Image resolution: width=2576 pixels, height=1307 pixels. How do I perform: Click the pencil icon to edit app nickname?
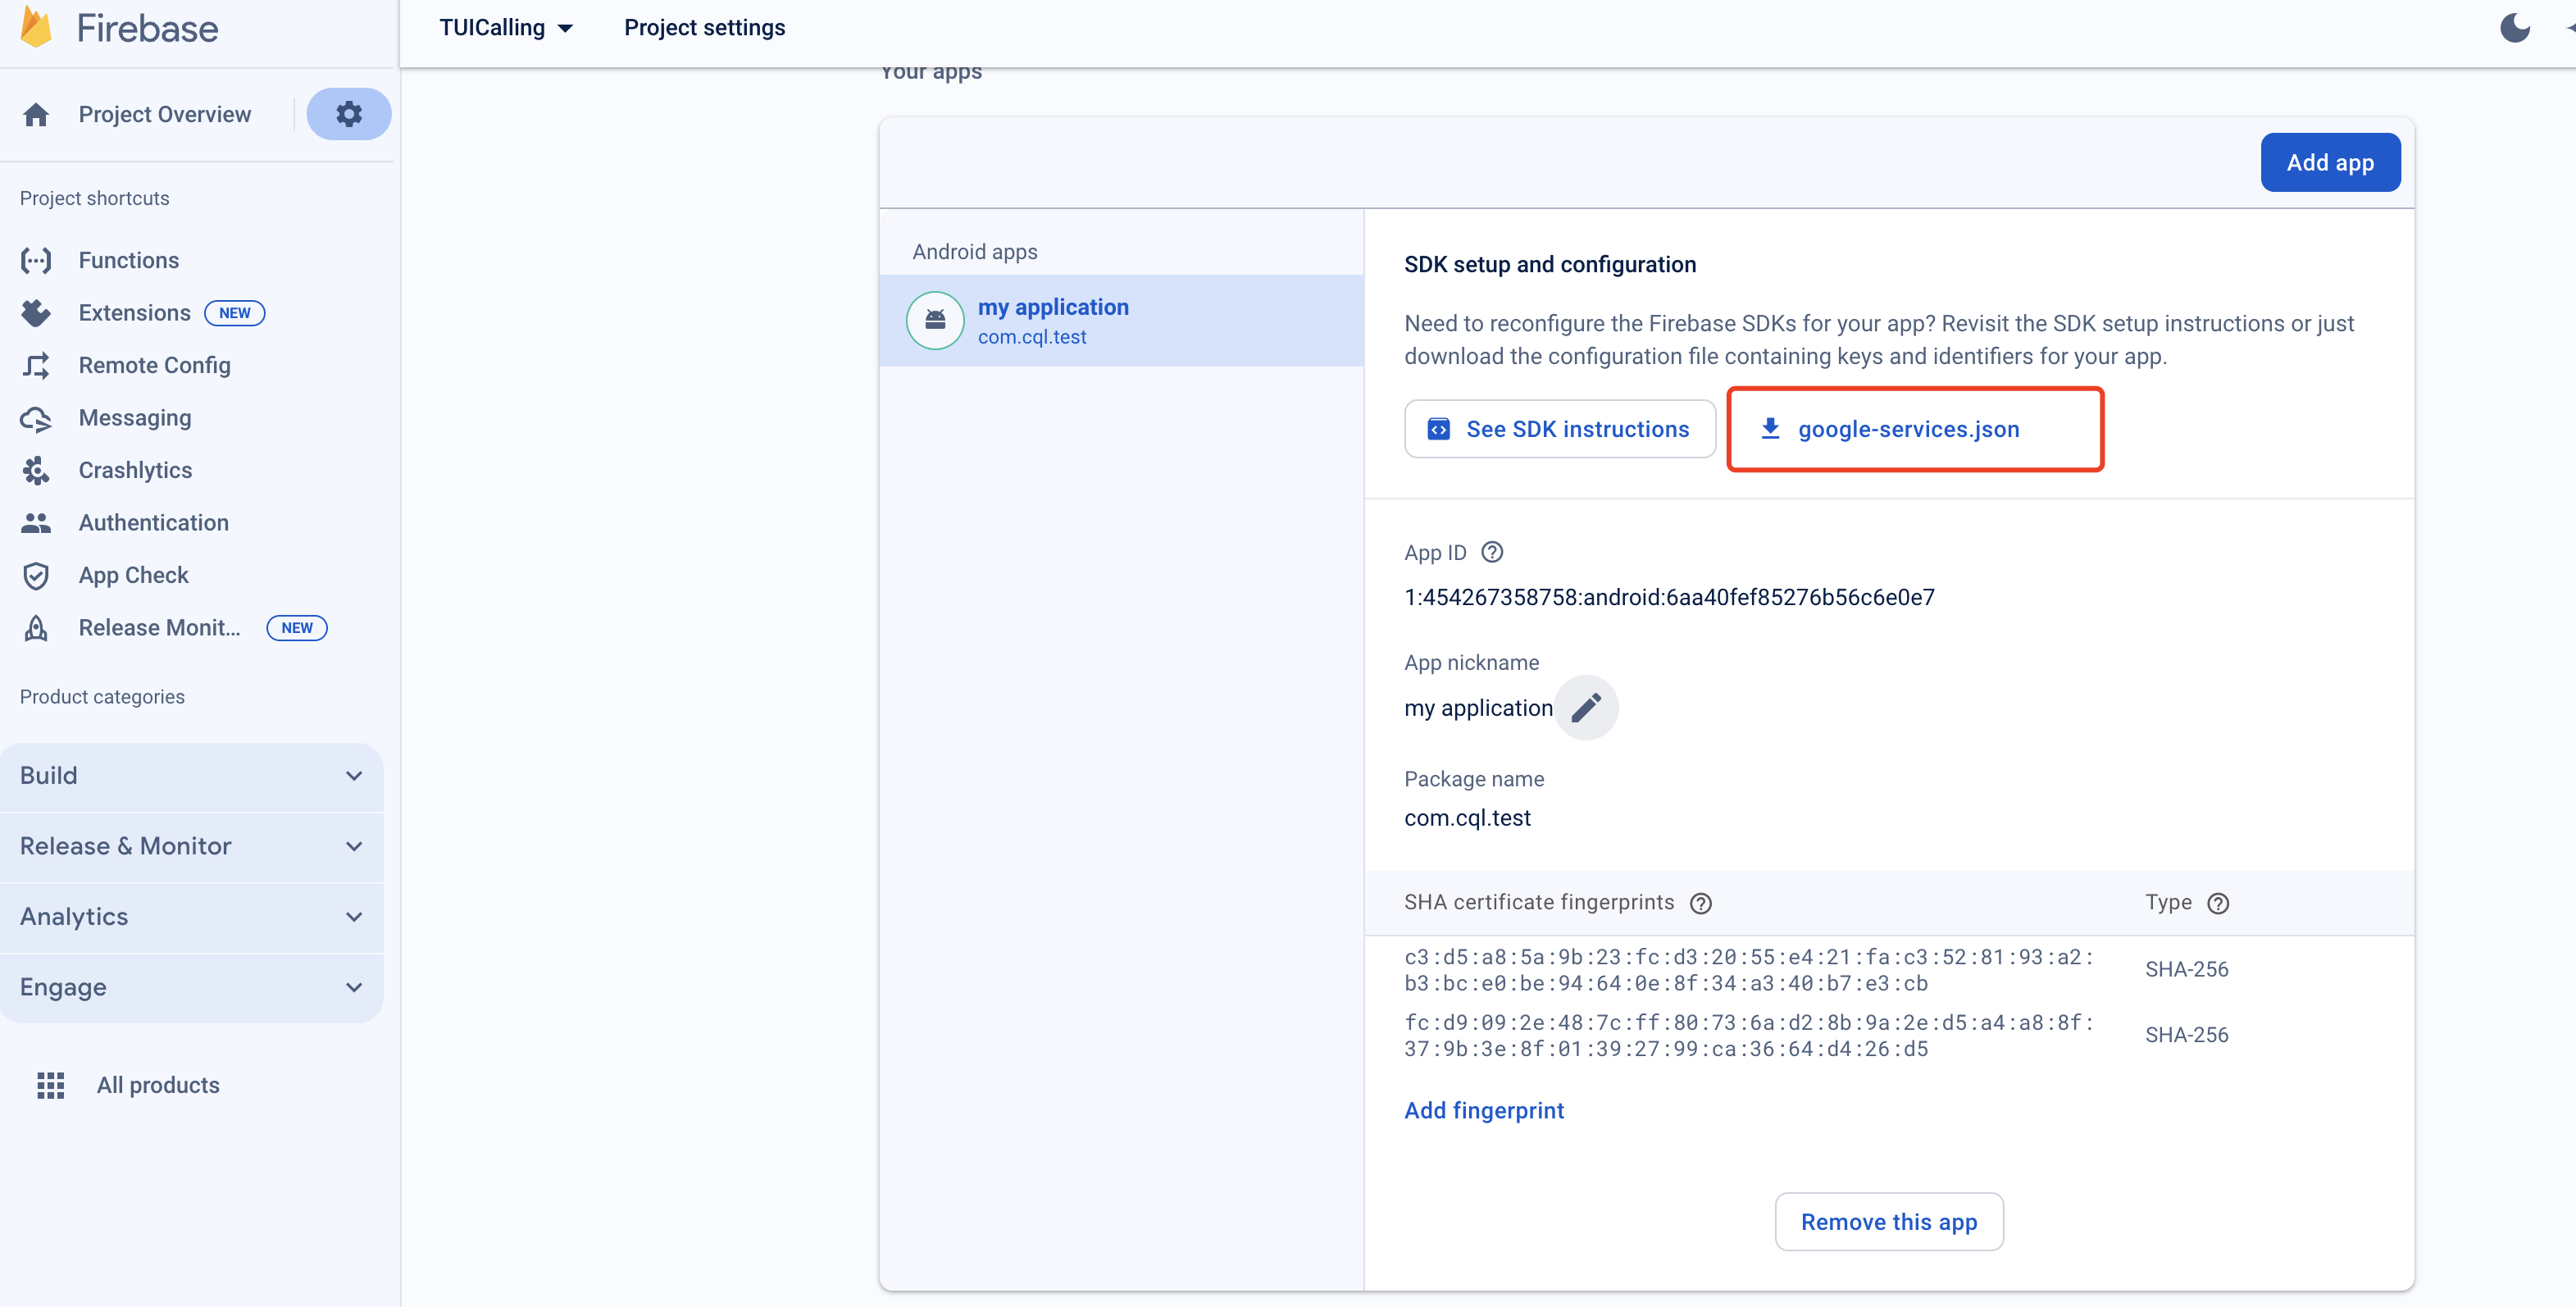point(1586,708)
